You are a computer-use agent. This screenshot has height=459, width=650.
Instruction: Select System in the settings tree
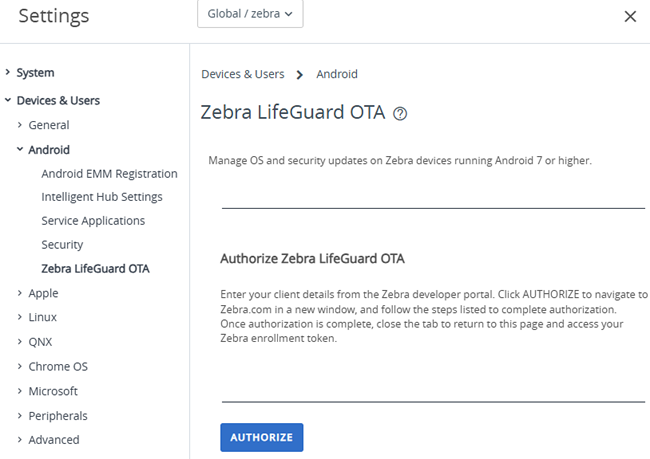35,73
